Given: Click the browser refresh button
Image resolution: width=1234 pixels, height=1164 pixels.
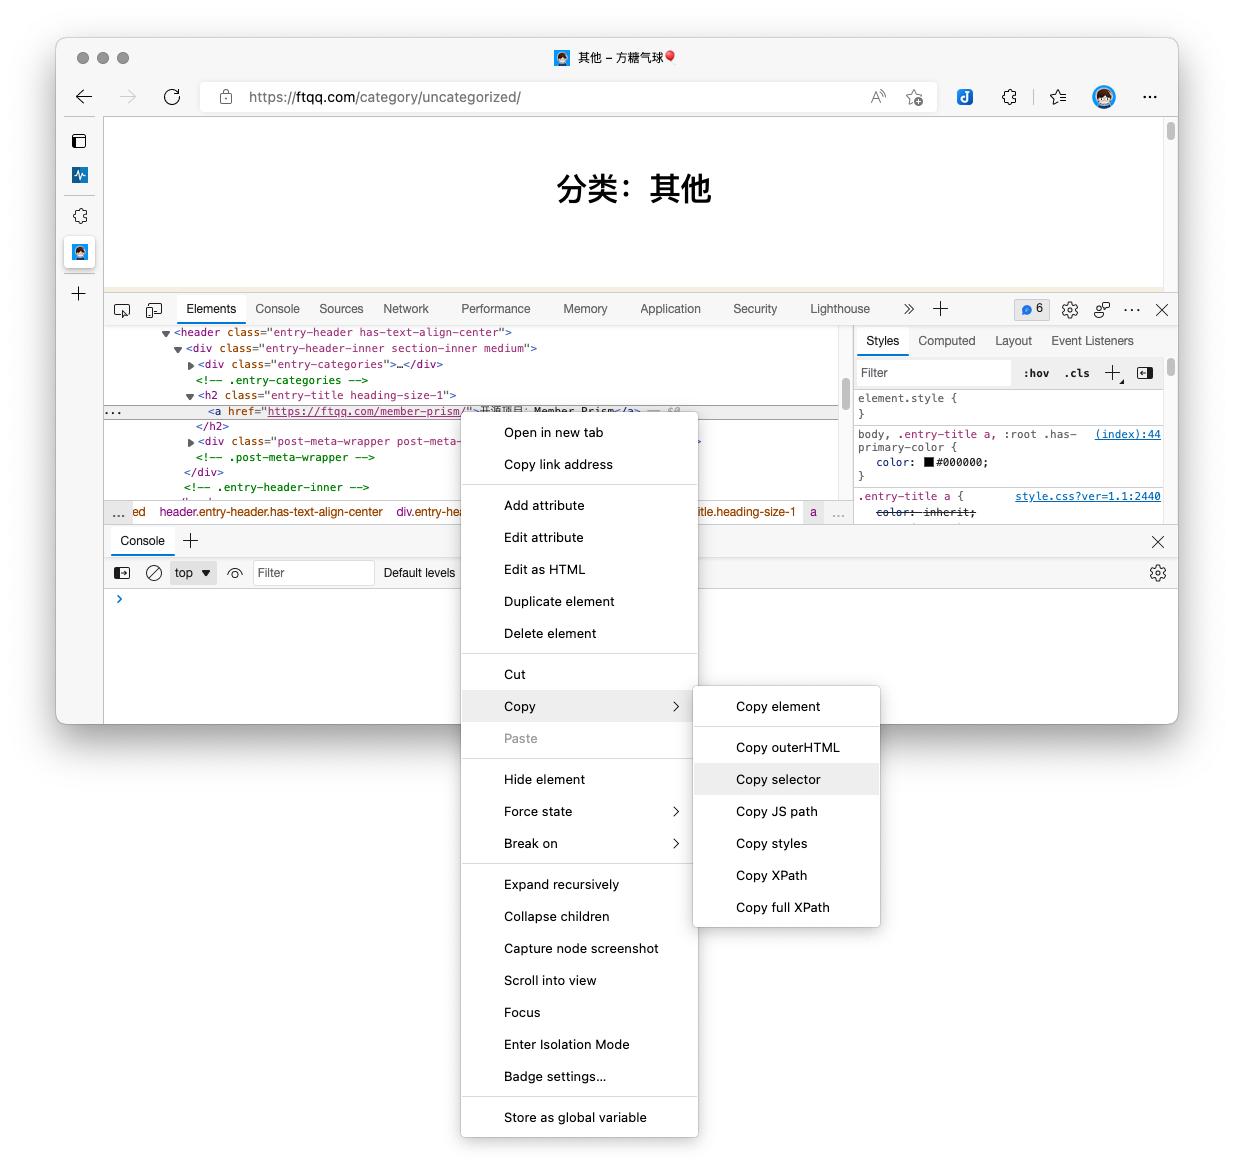Looking at the screenshot, I should click(x=172, y=97).
